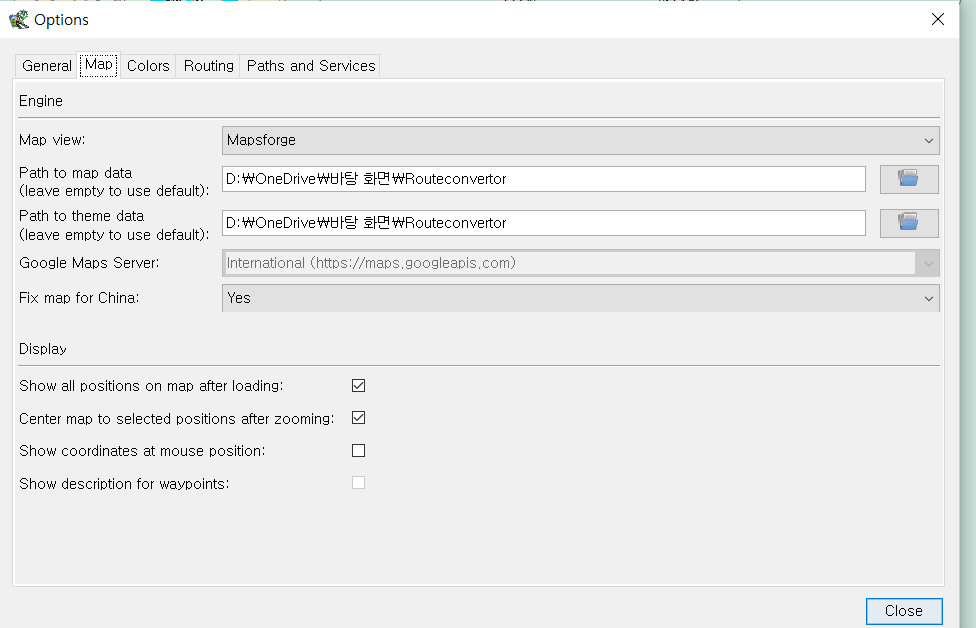The height and width of the screenshot is (628, 976).
Task: Click into the Path to map data field
Action: [x=543, y=179]
